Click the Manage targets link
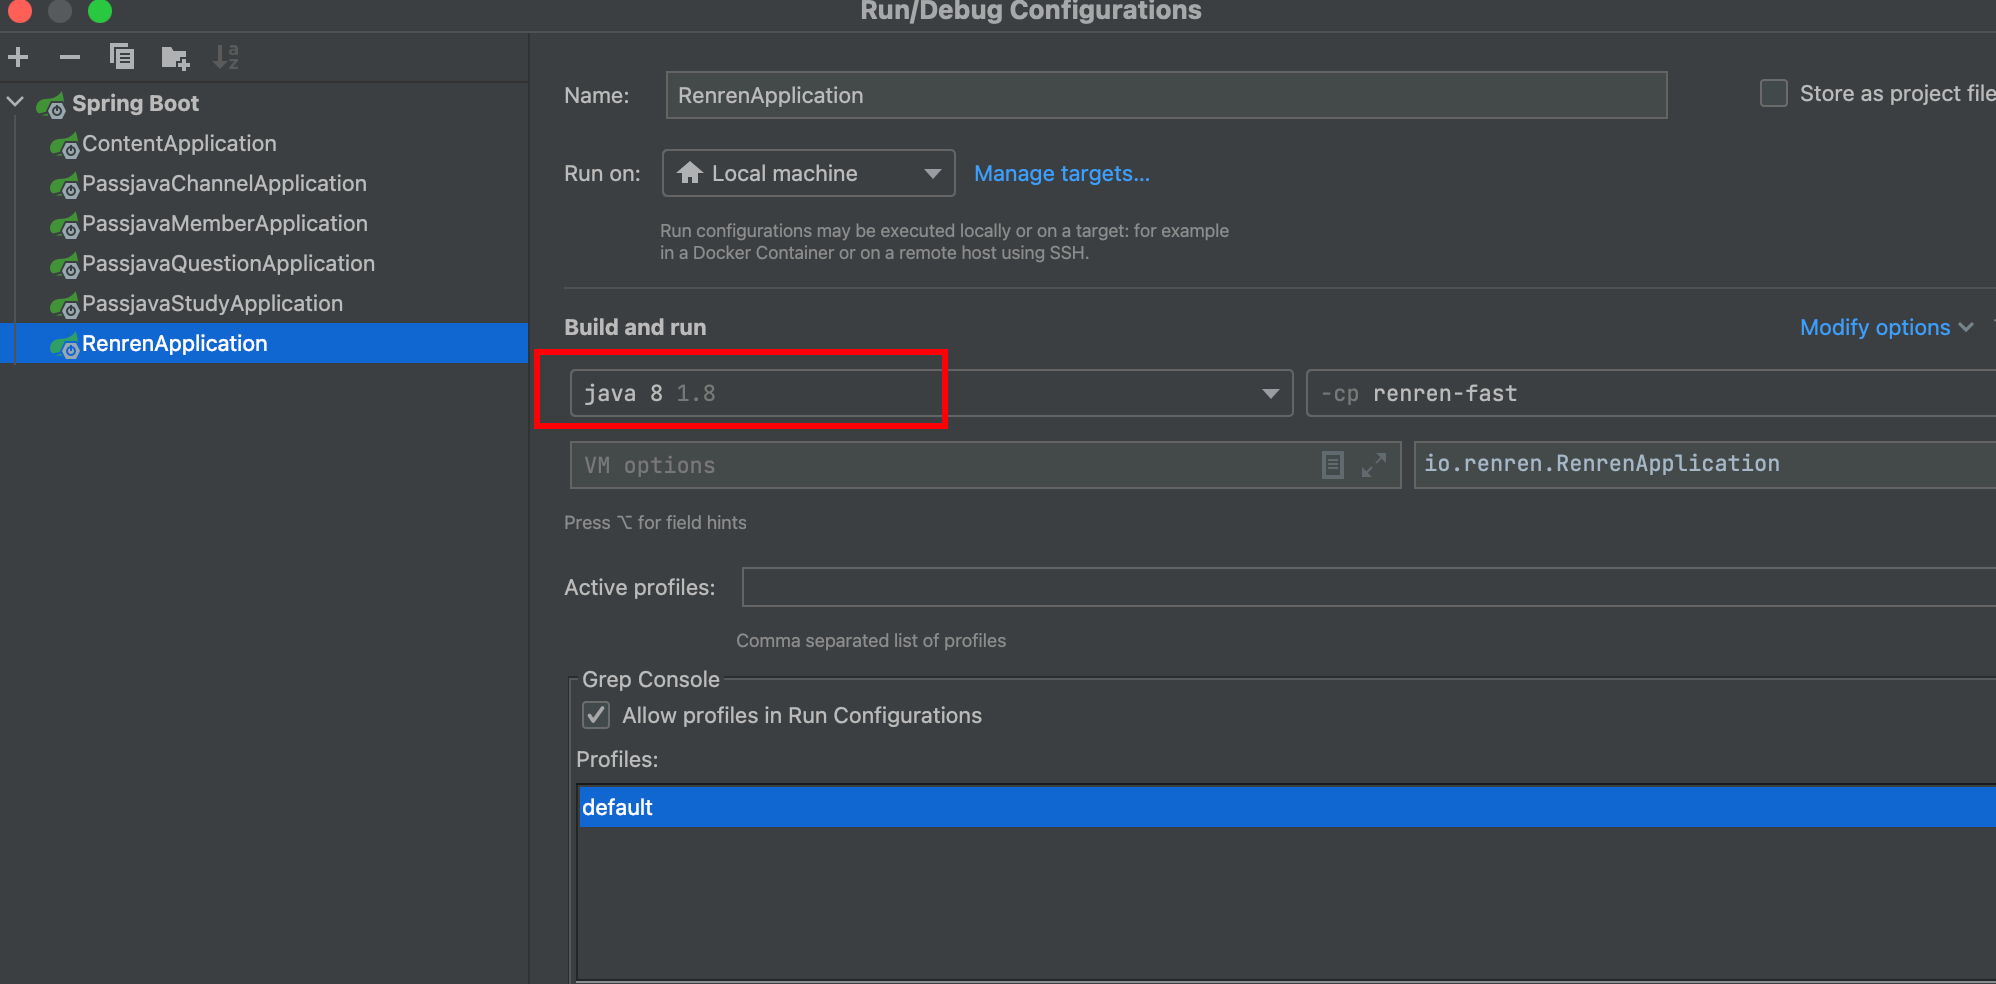The width and height of the screenshot is (1996, 984). tap(1061, 174)
